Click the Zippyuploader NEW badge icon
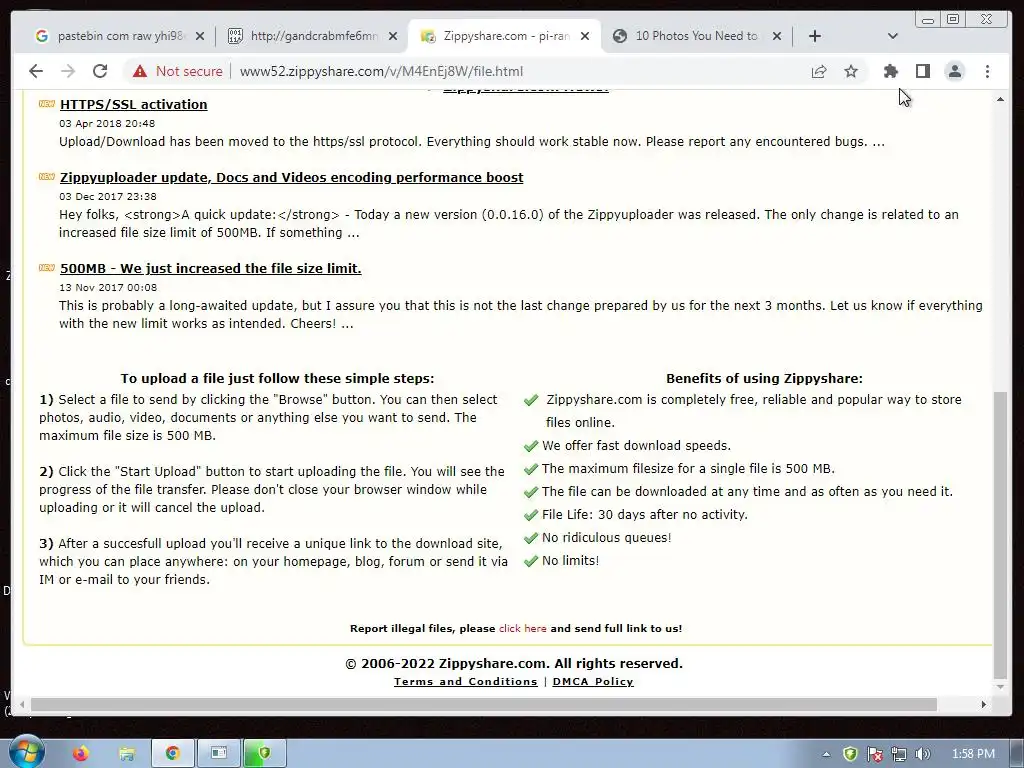The image size is (1024, 768). (47, 177)
